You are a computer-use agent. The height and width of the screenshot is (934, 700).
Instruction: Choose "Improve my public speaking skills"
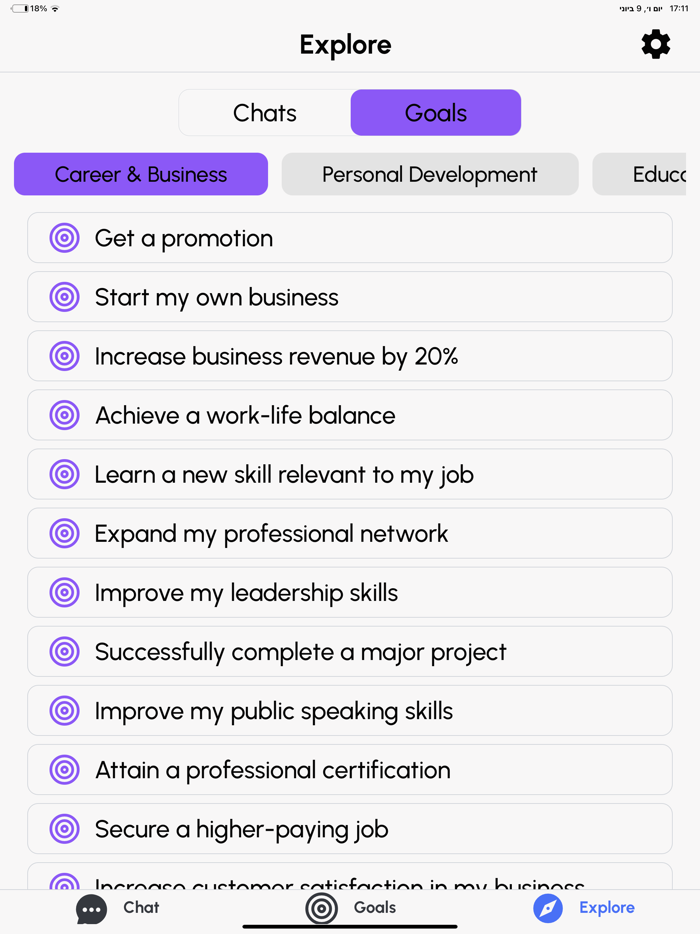(350, 710)
